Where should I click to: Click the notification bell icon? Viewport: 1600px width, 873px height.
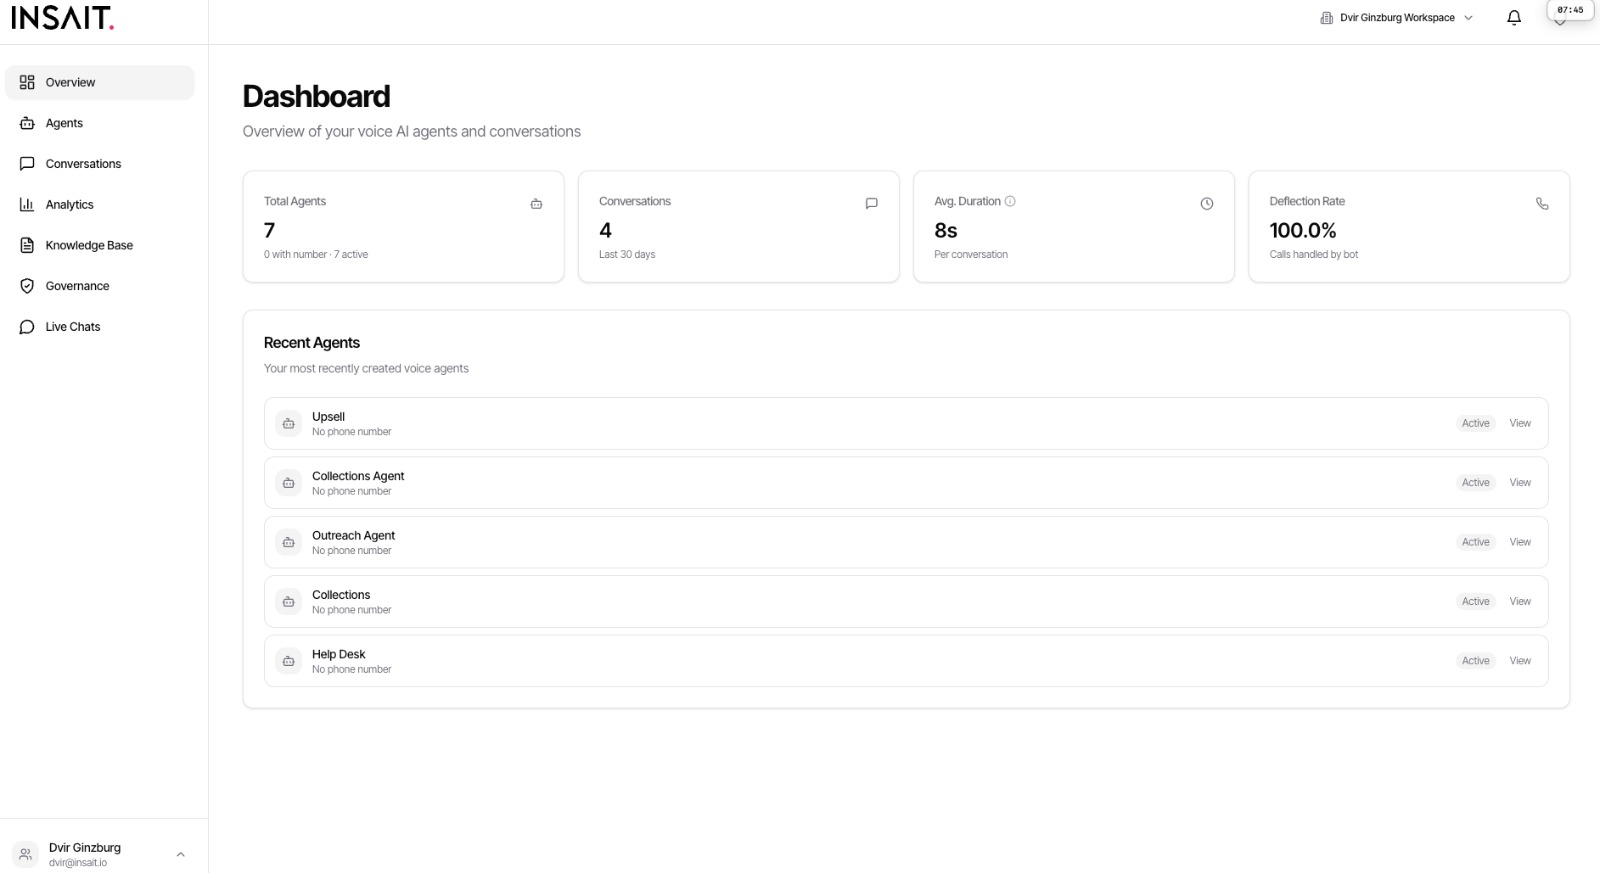coord(1513,18)
